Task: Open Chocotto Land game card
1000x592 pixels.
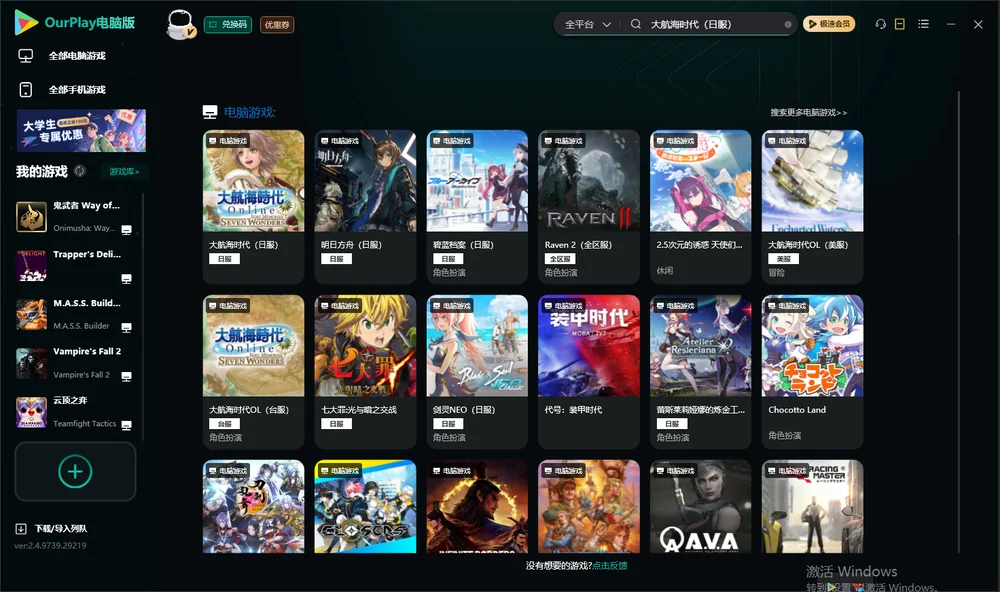Action: (x=812, y=371)
